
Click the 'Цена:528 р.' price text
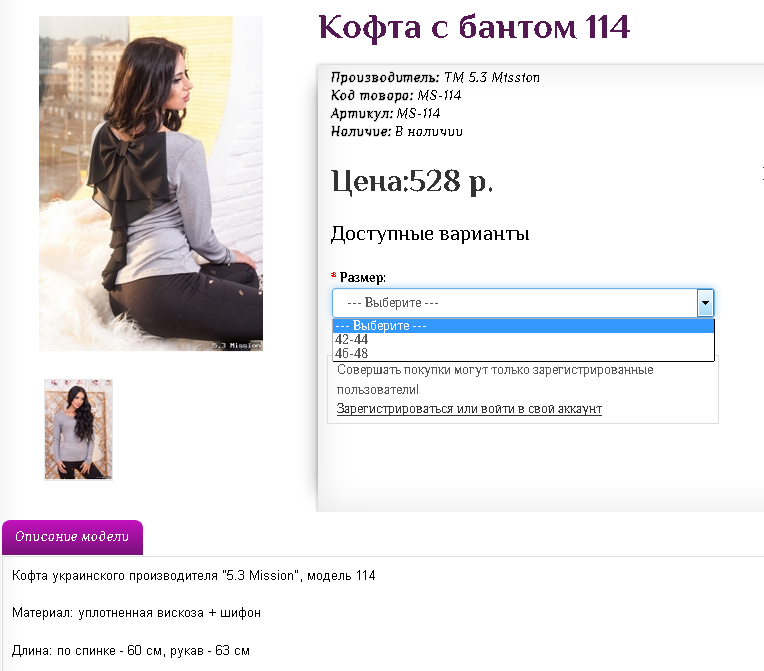pos(412,182)
